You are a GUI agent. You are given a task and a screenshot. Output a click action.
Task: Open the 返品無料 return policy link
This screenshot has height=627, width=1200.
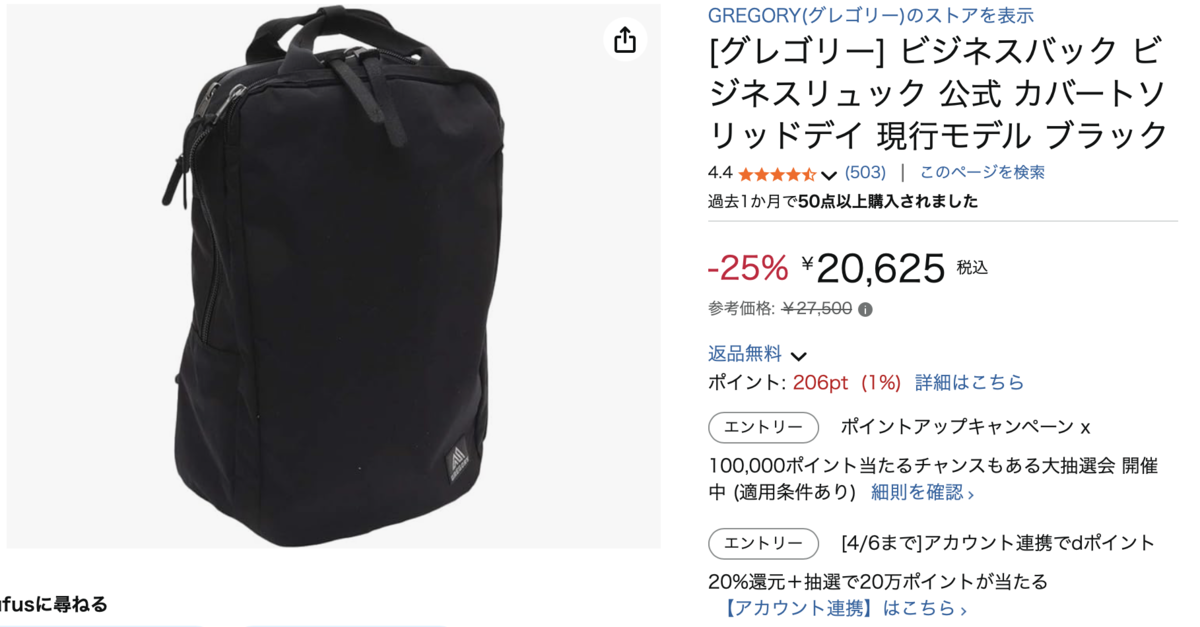[745, 354]
